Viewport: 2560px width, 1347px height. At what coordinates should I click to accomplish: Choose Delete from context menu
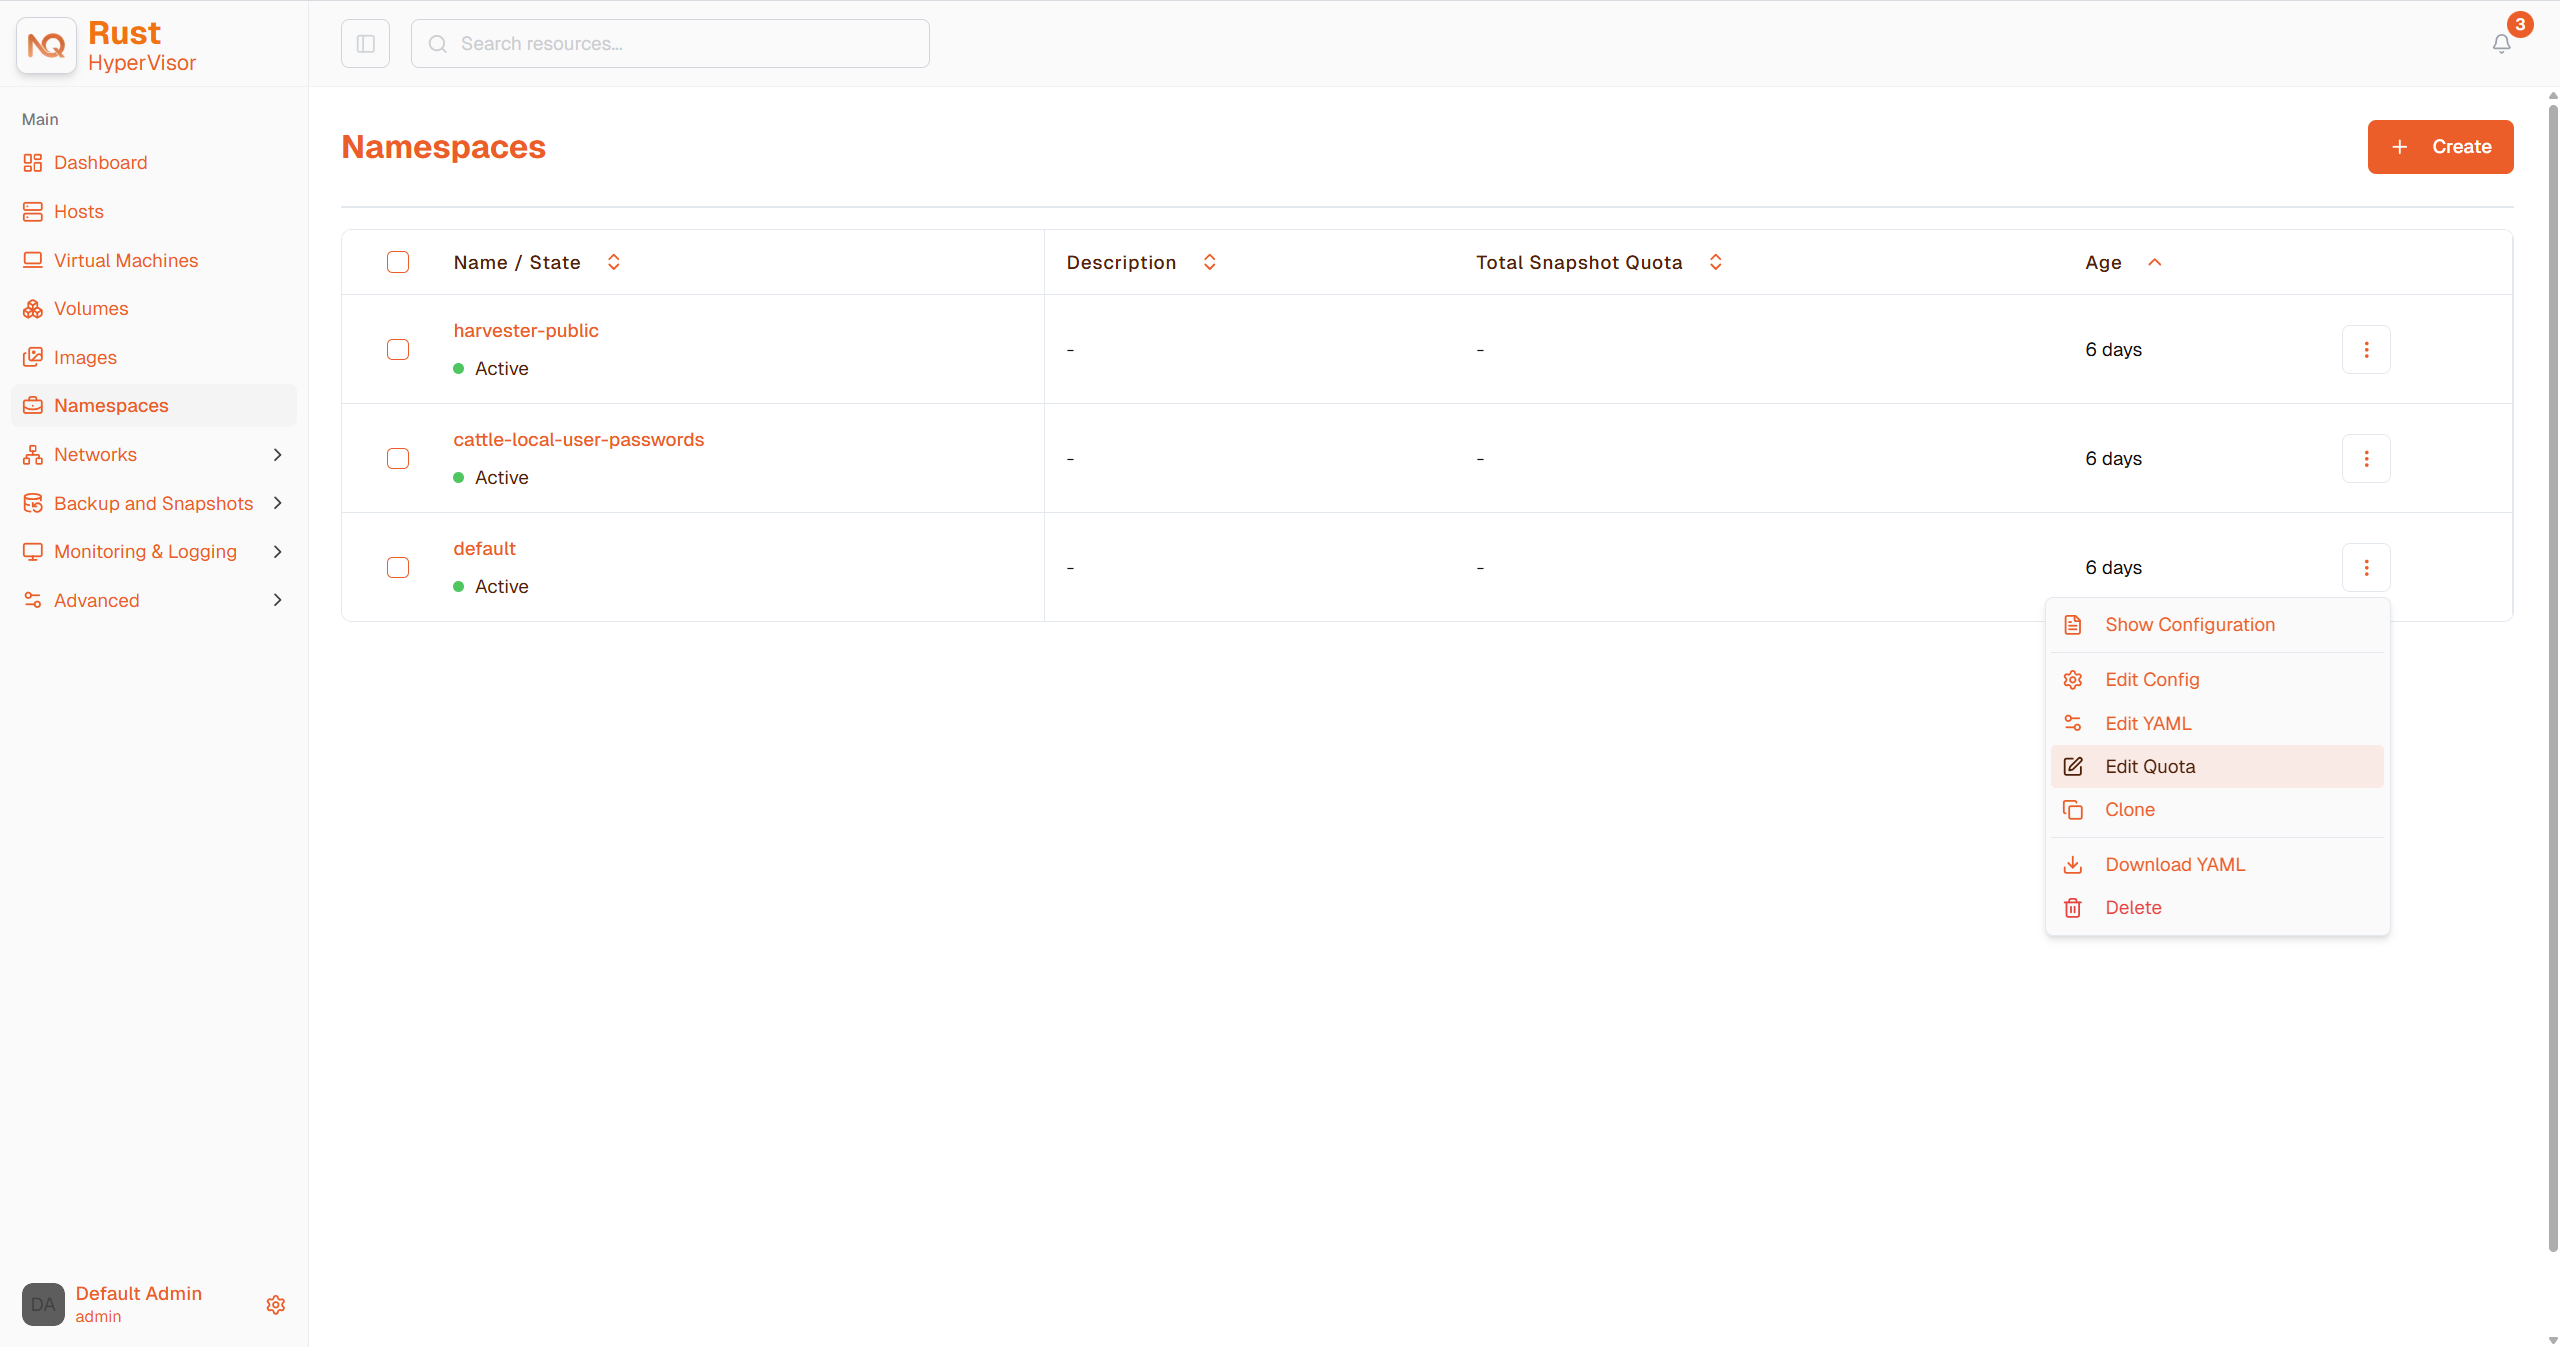2217,908
